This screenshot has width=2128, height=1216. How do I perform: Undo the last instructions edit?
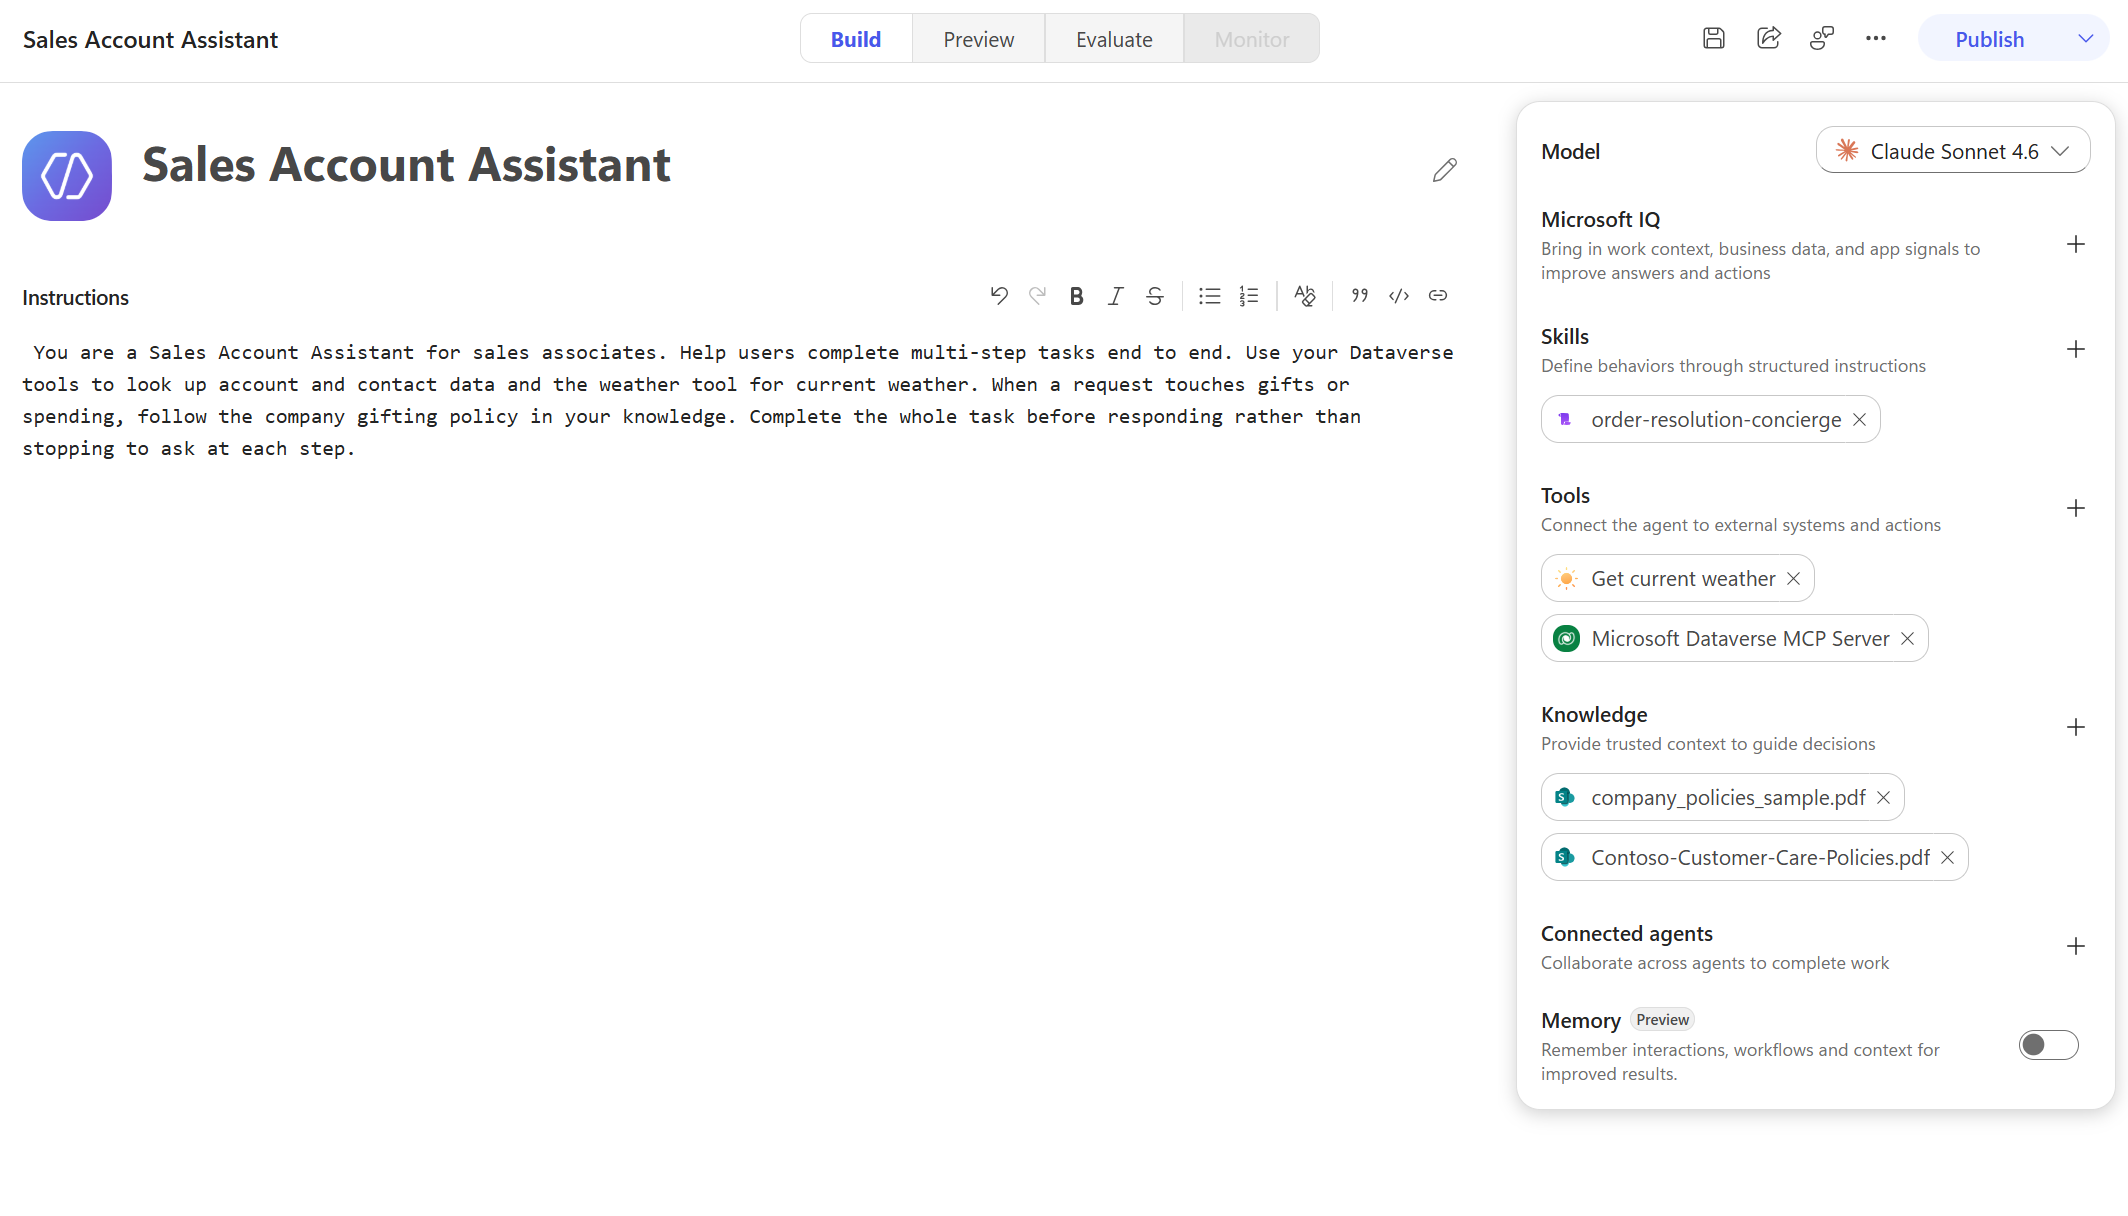(998, 296)
